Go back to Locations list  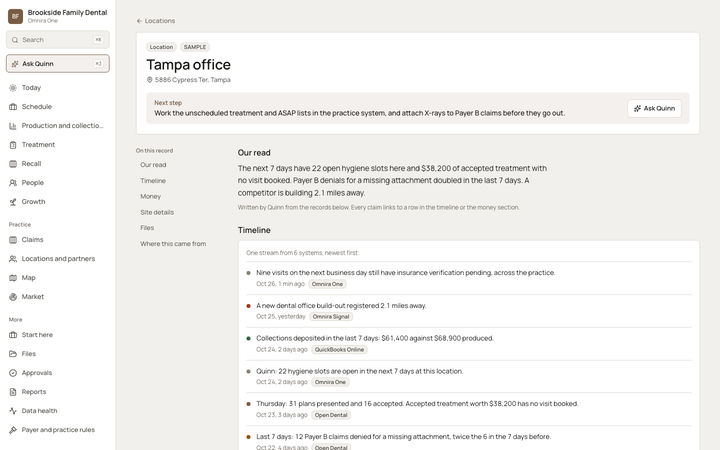click(156, 21)
